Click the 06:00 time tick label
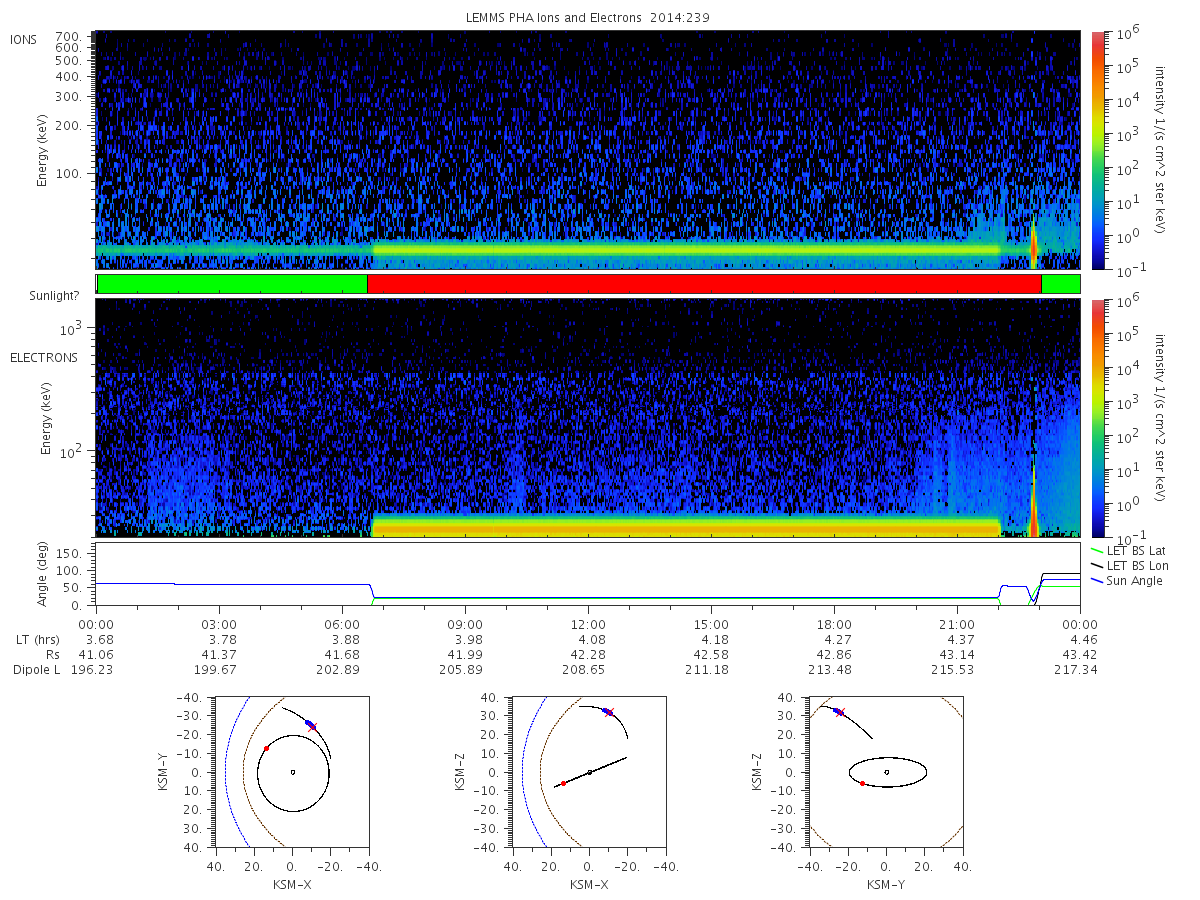 (x=342, y=625)
